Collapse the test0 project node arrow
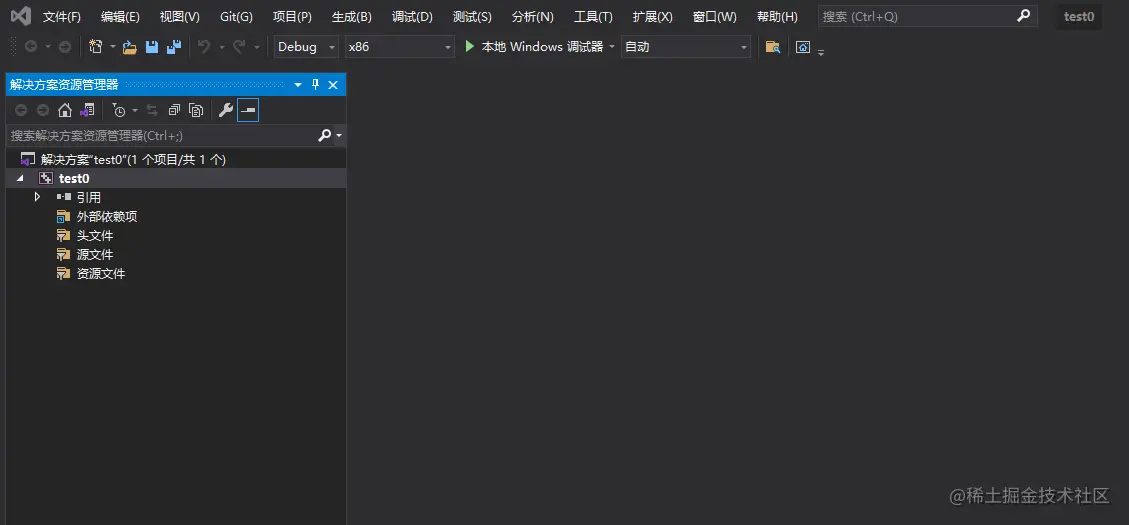 coord(19,179)
